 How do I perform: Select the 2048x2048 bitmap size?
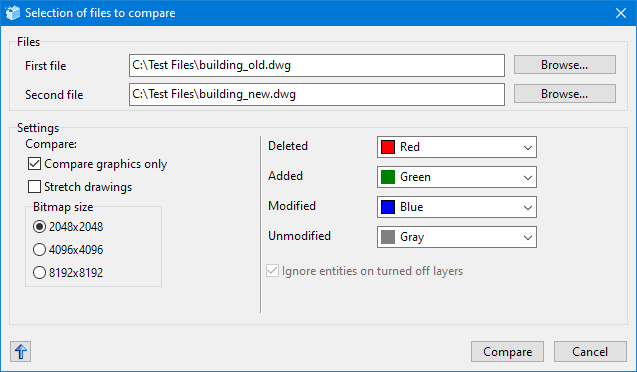(x=39, y=227)
